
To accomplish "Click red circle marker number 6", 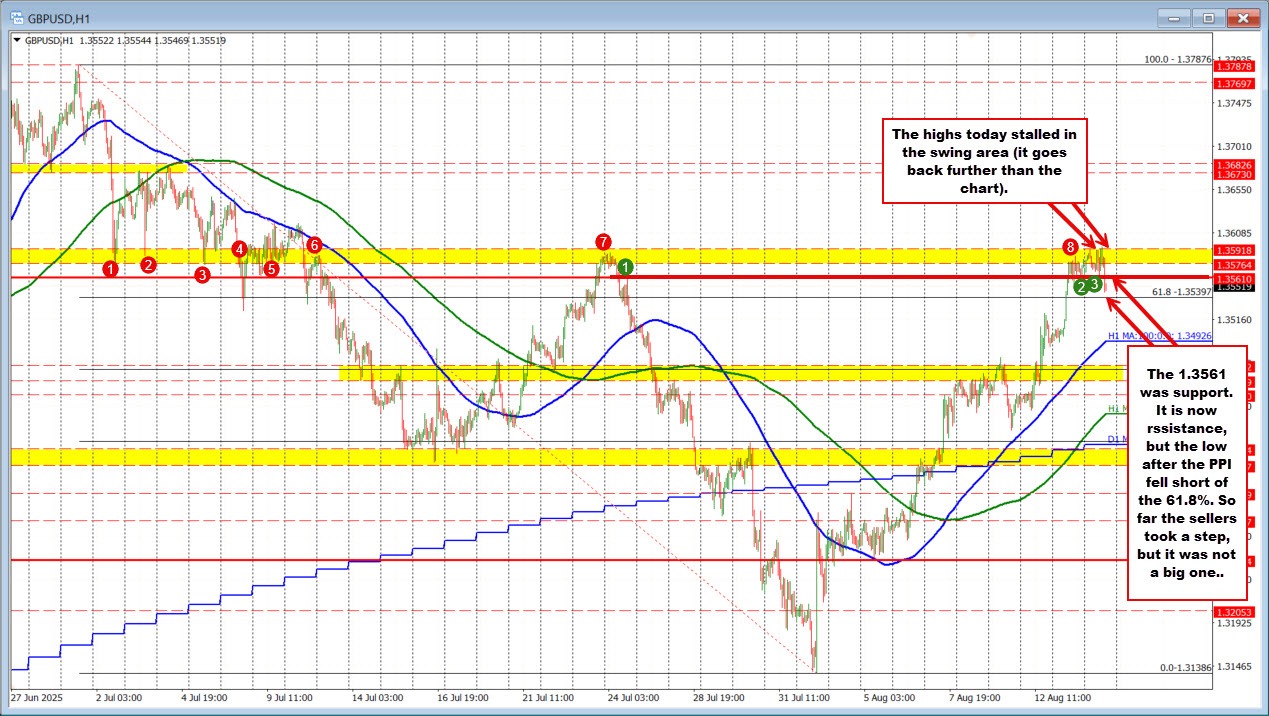I will [x=314, y=244].
